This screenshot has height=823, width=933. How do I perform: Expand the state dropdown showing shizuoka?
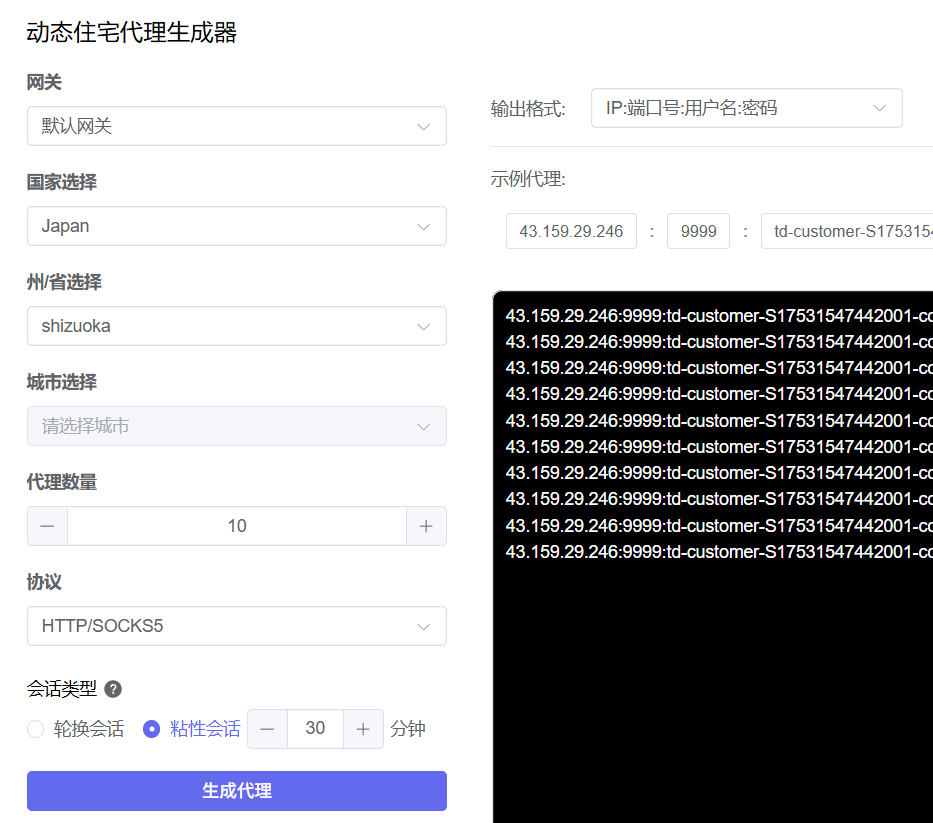coord(236,326)
